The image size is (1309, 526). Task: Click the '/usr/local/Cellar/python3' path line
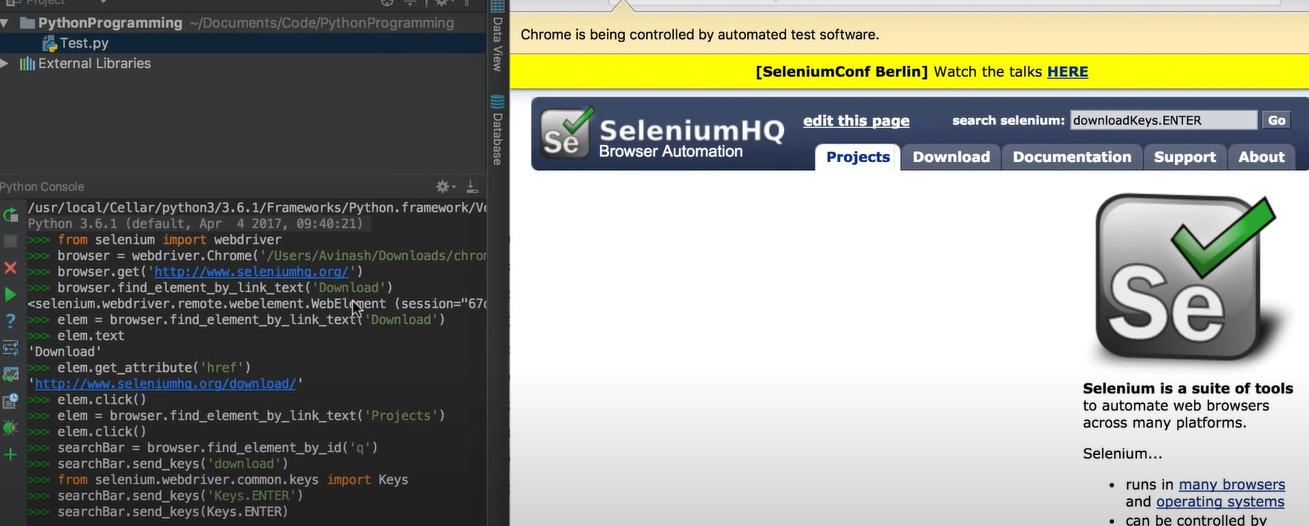pyautogui.click(x=257, y=208)
